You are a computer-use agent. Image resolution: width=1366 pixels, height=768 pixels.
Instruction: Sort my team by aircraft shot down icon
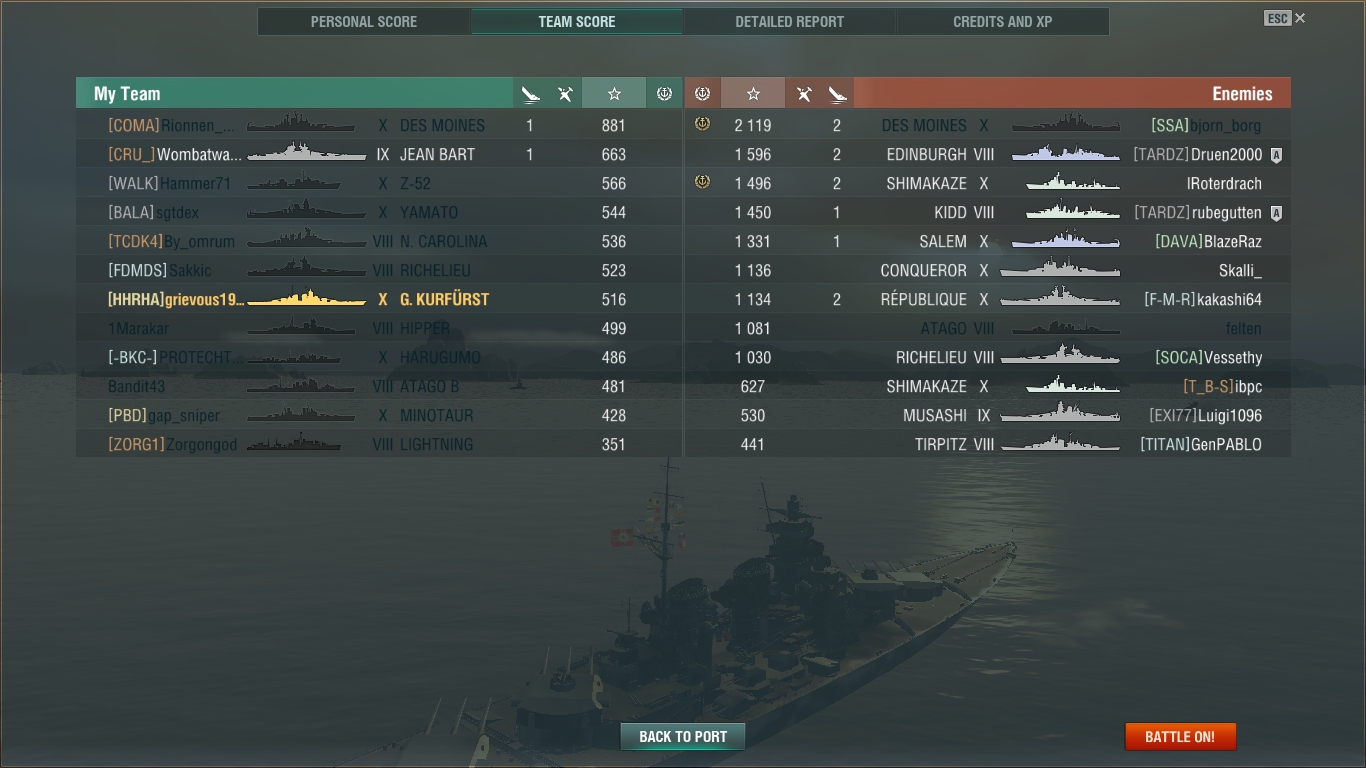pyautogui.click(x=565, y=94)
